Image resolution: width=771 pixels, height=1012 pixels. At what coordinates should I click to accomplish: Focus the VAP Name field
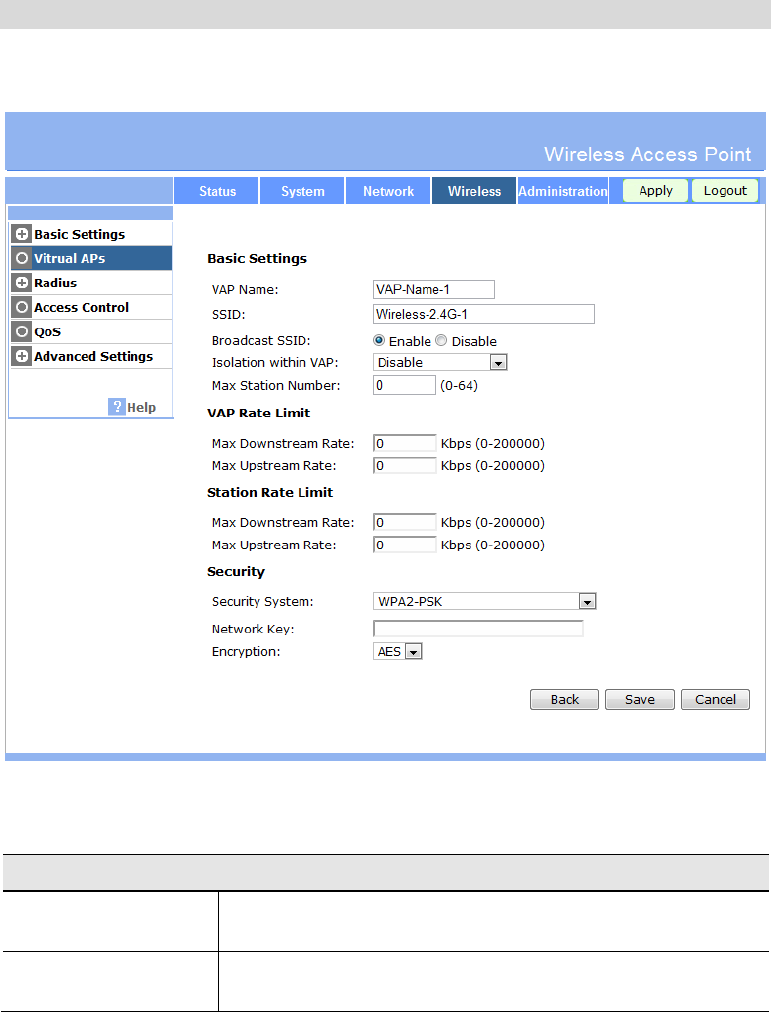tap(434, 289)
